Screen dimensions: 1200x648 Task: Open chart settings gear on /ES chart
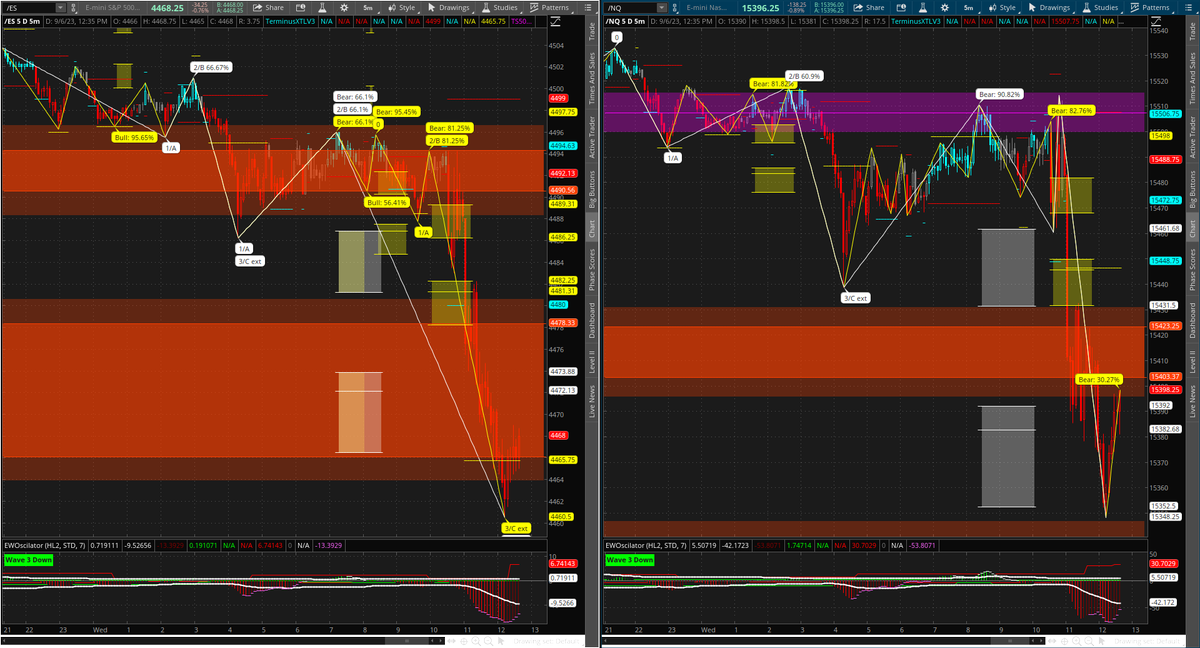pyautogui.click(x=344, y=8)
